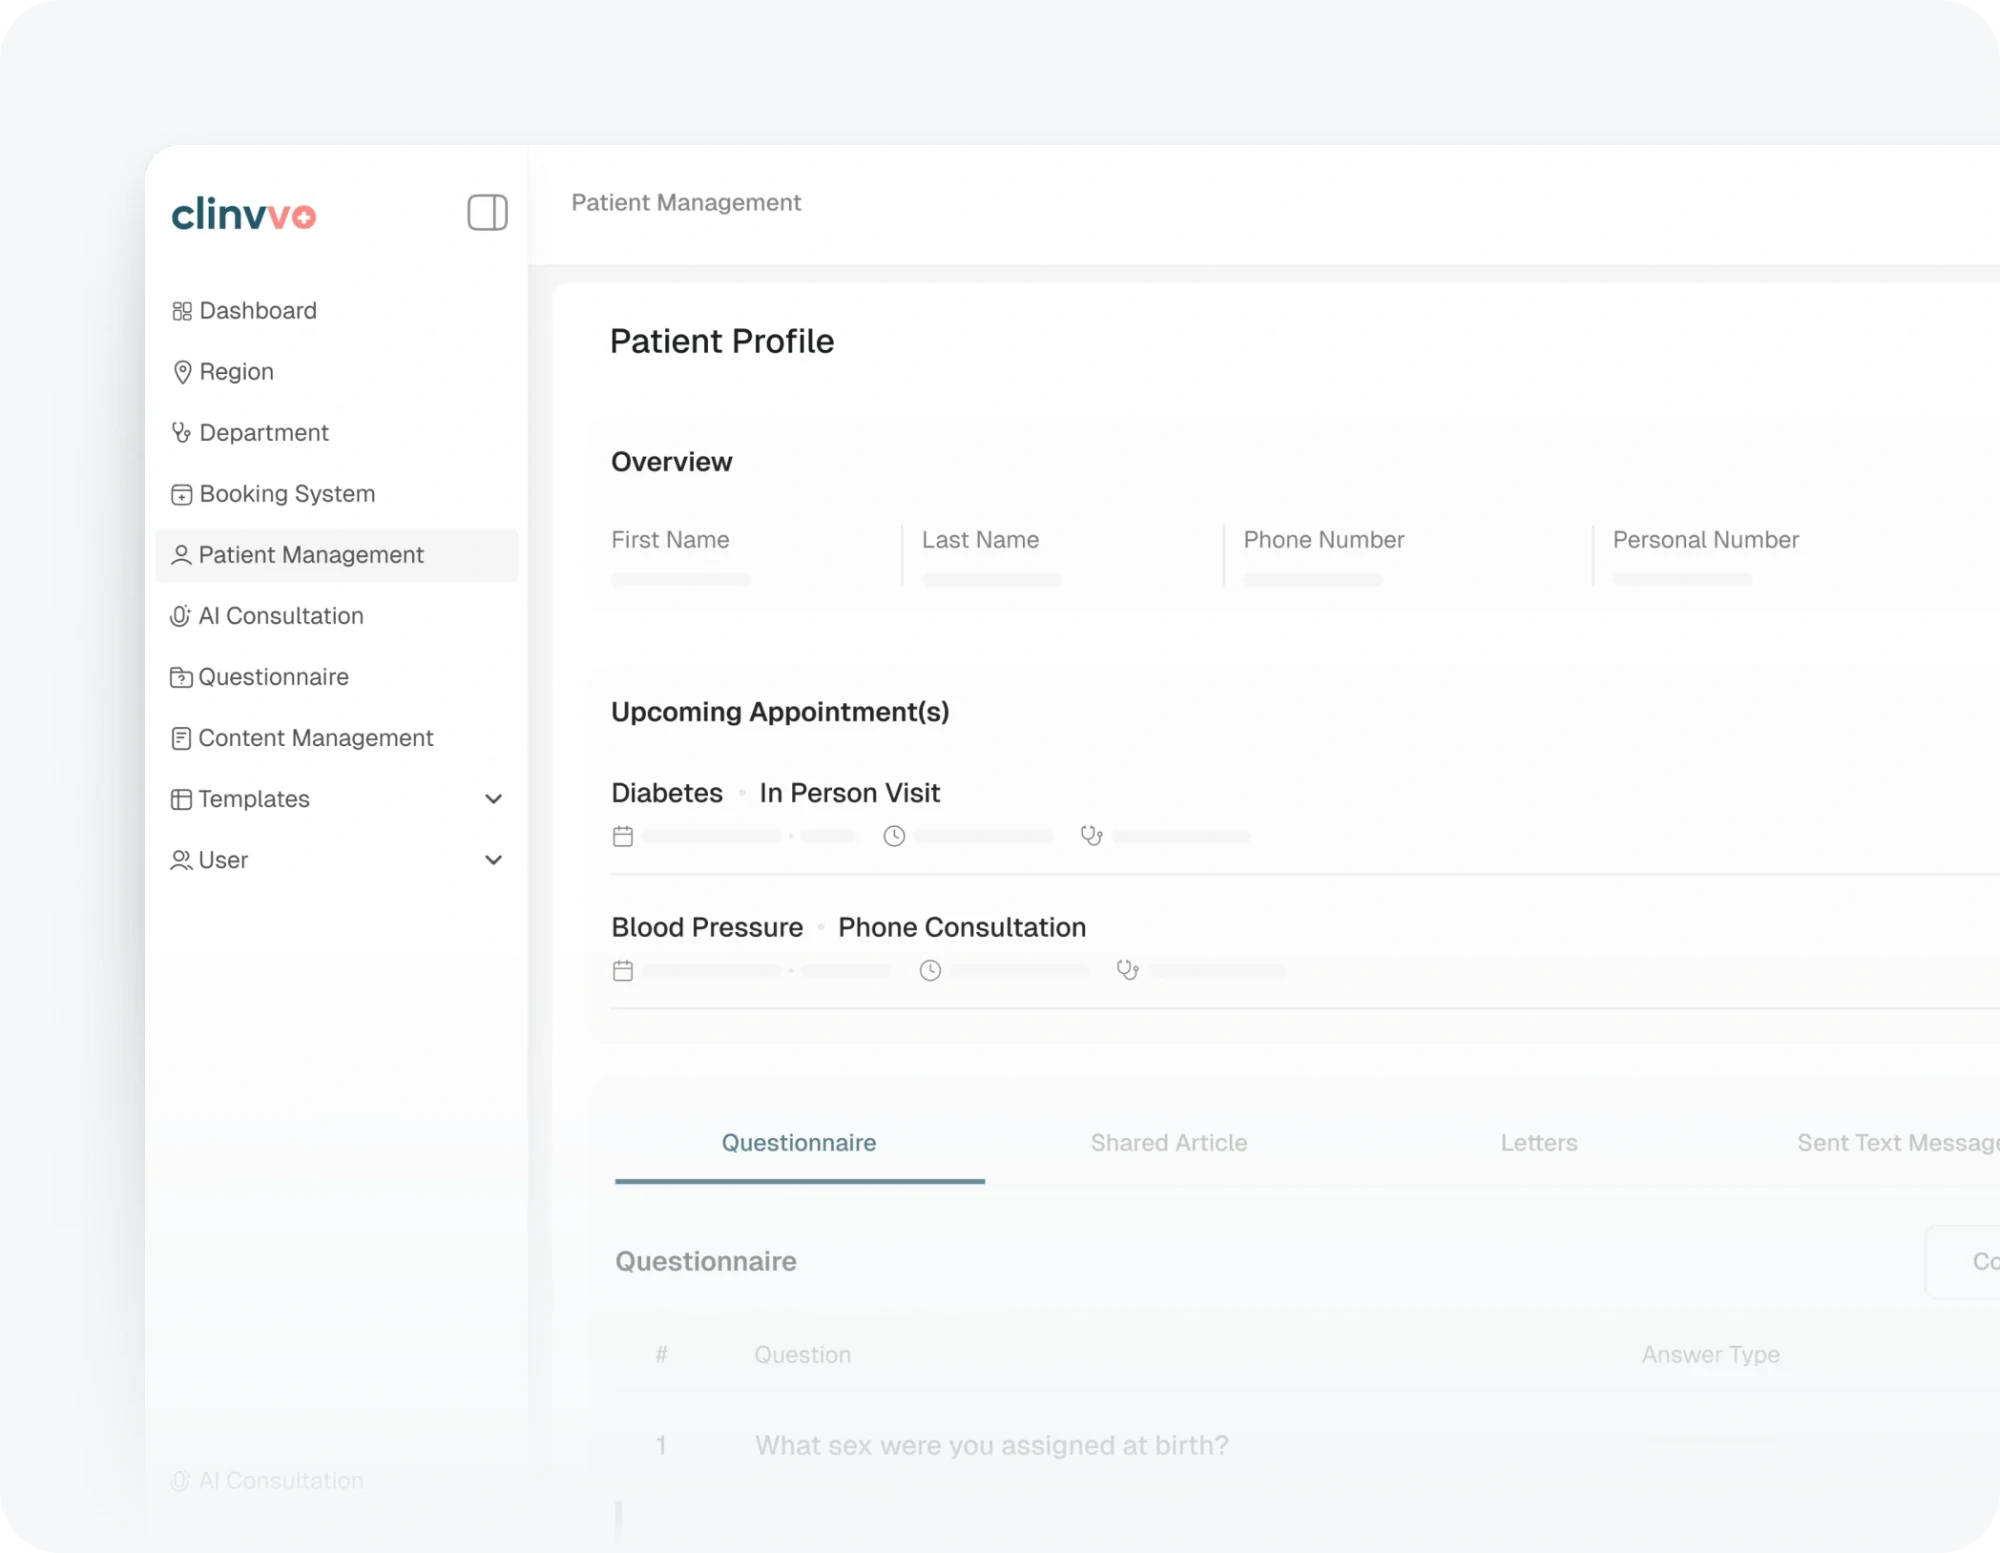
Task: Click the Blood Pressure appointment title
Action: click(707, 927)
